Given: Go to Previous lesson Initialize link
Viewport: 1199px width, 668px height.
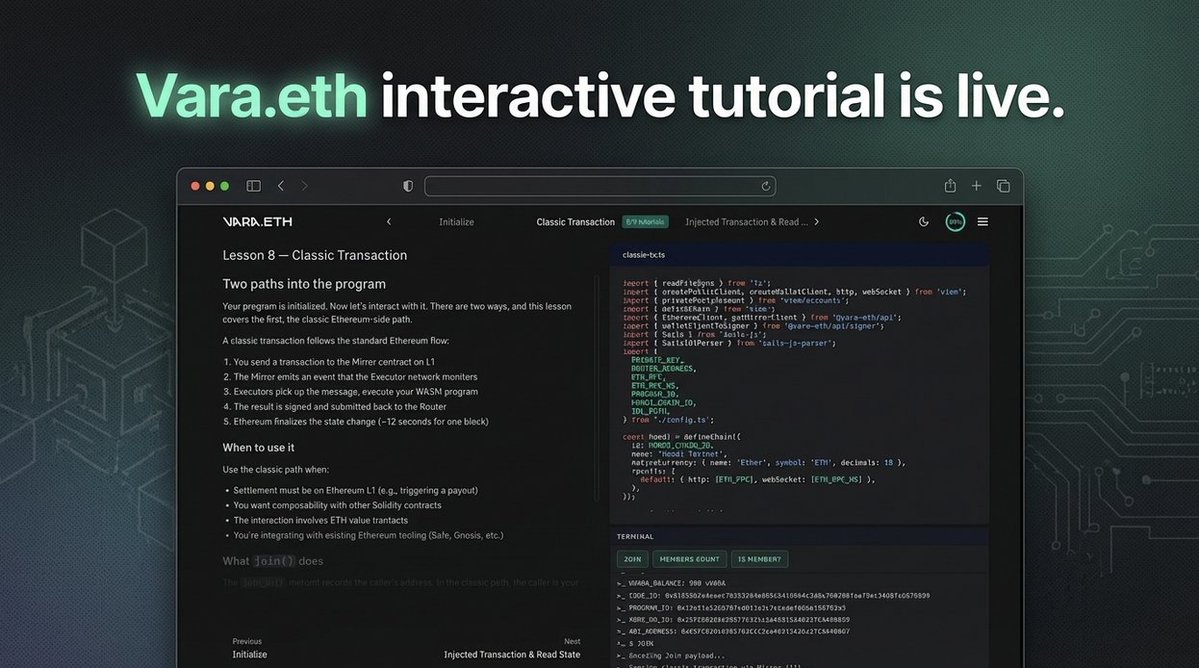Looking at the screenshot, I should click(x=250, y=649).
